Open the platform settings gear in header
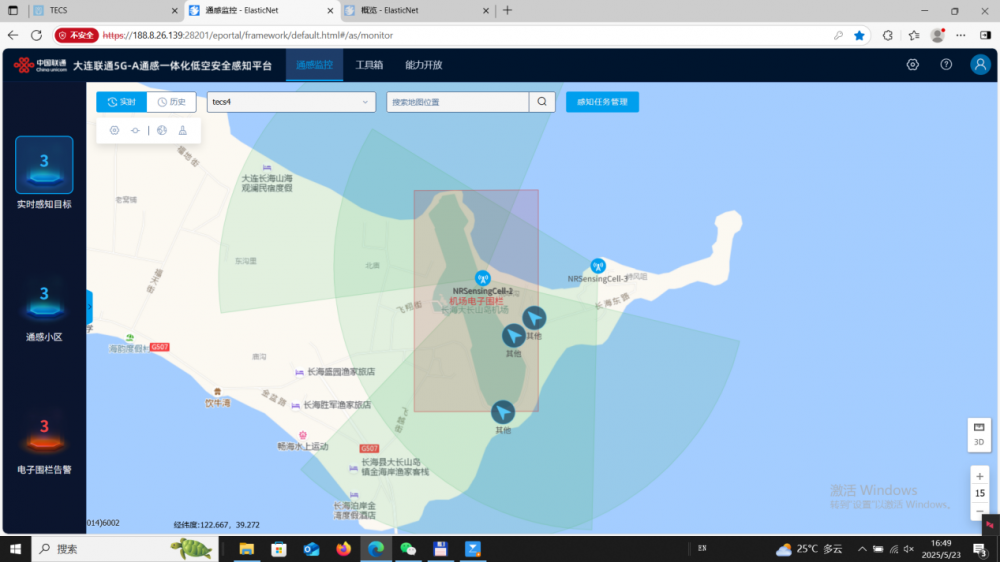Screen dimensions: 1000x562 tap(913, 65)
